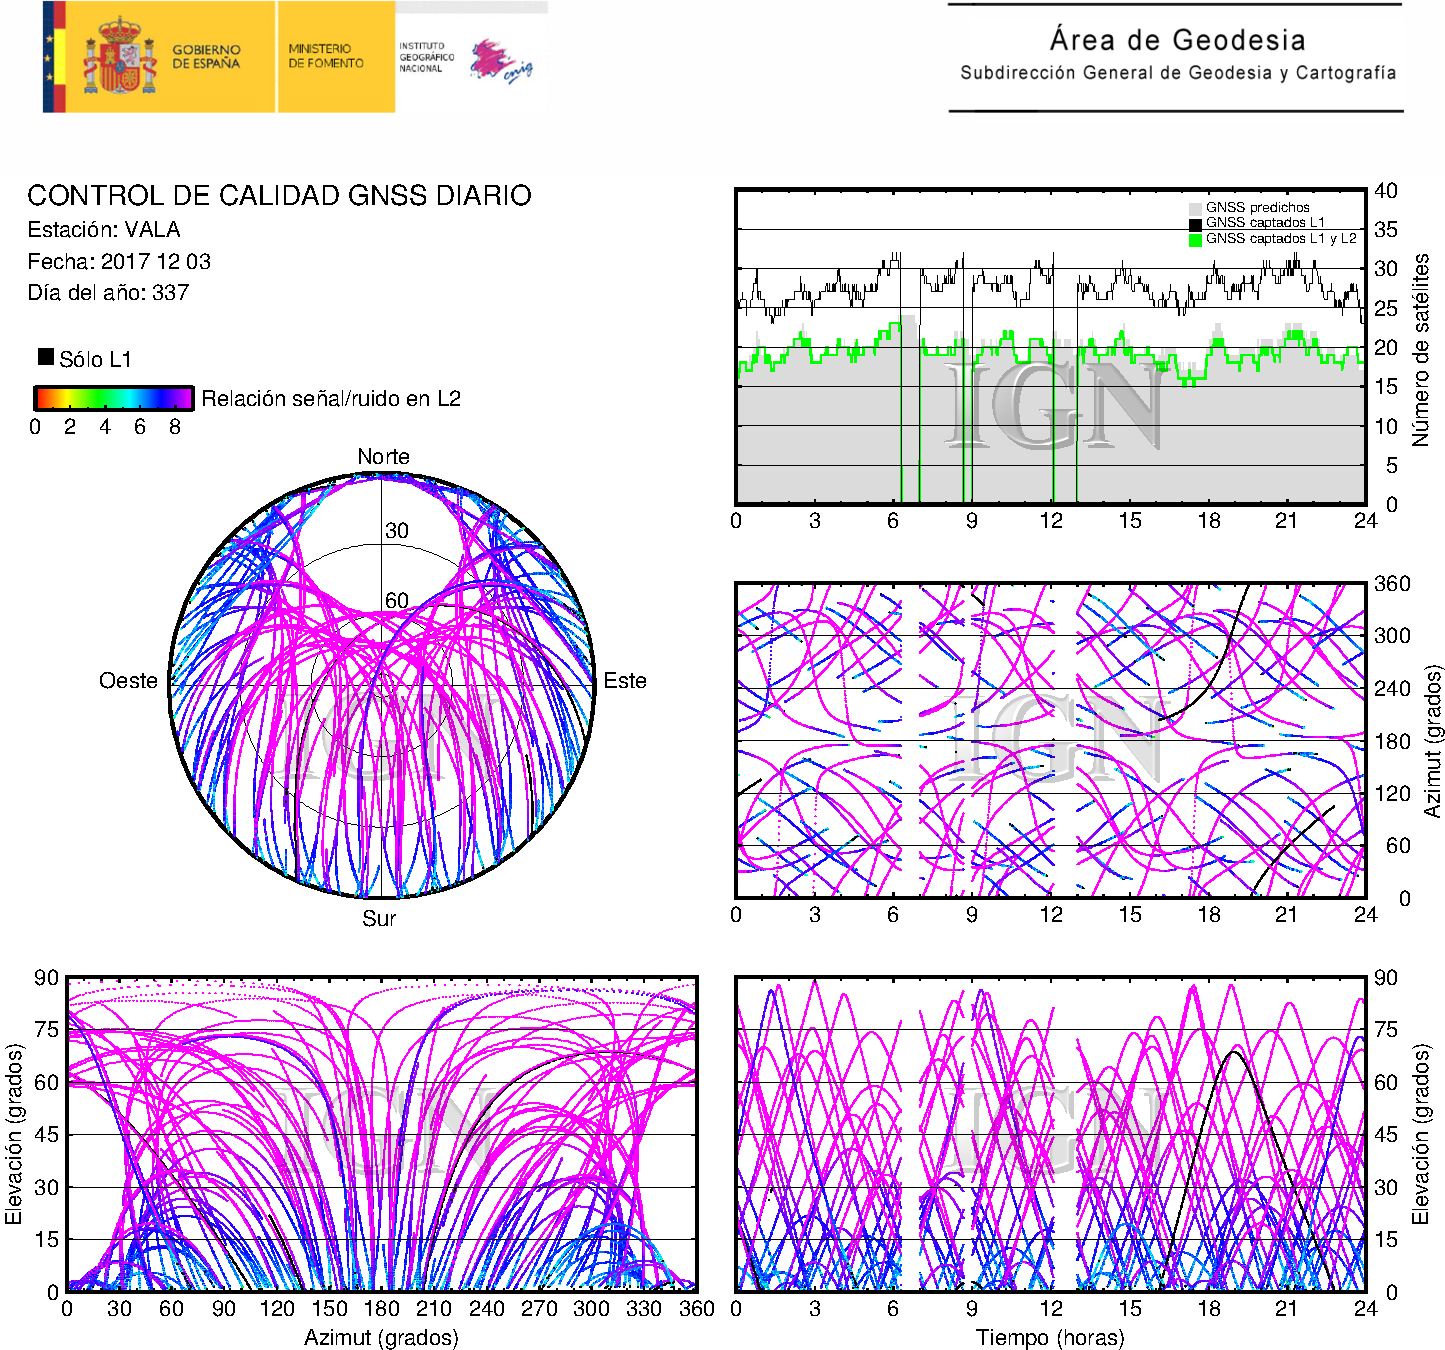Click the Fecha: 2017 12 03 line
1445x1350 pixels.
pos(119,262)
